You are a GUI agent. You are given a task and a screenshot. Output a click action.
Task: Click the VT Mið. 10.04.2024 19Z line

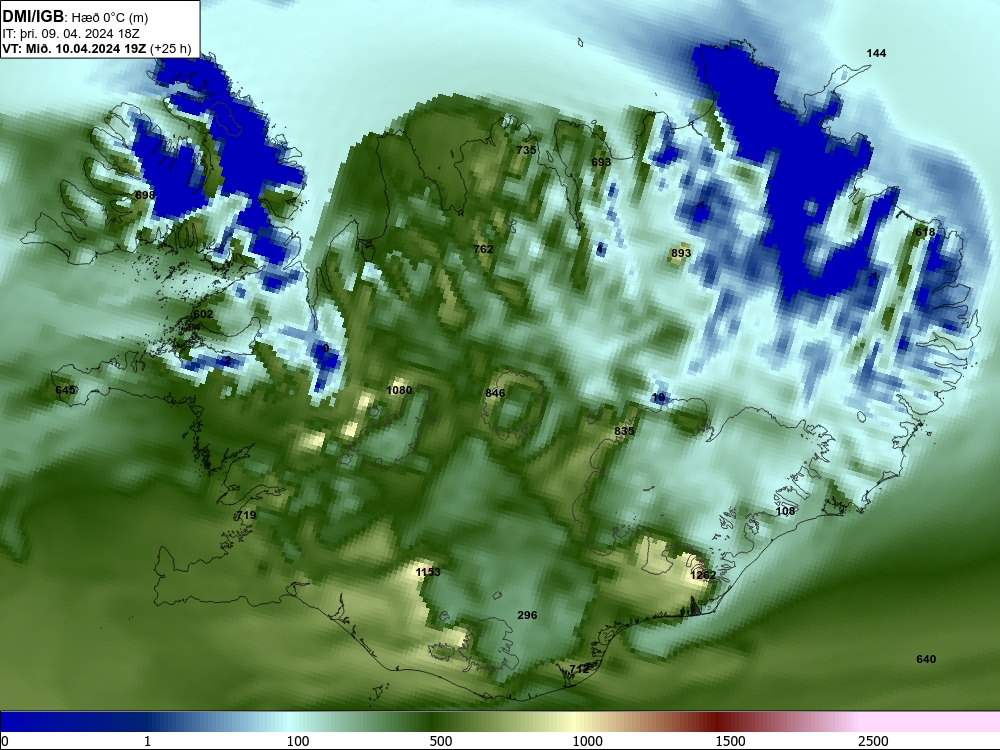point(96,48)
